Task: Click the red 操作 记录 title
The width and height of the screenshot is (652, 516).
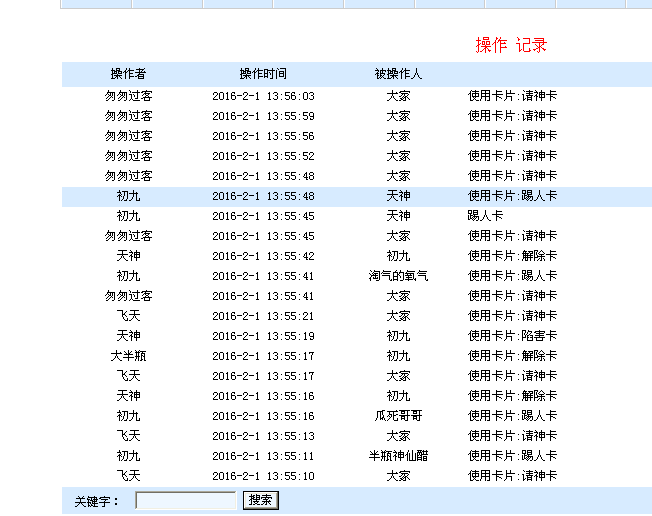Action: click(511, 45)
